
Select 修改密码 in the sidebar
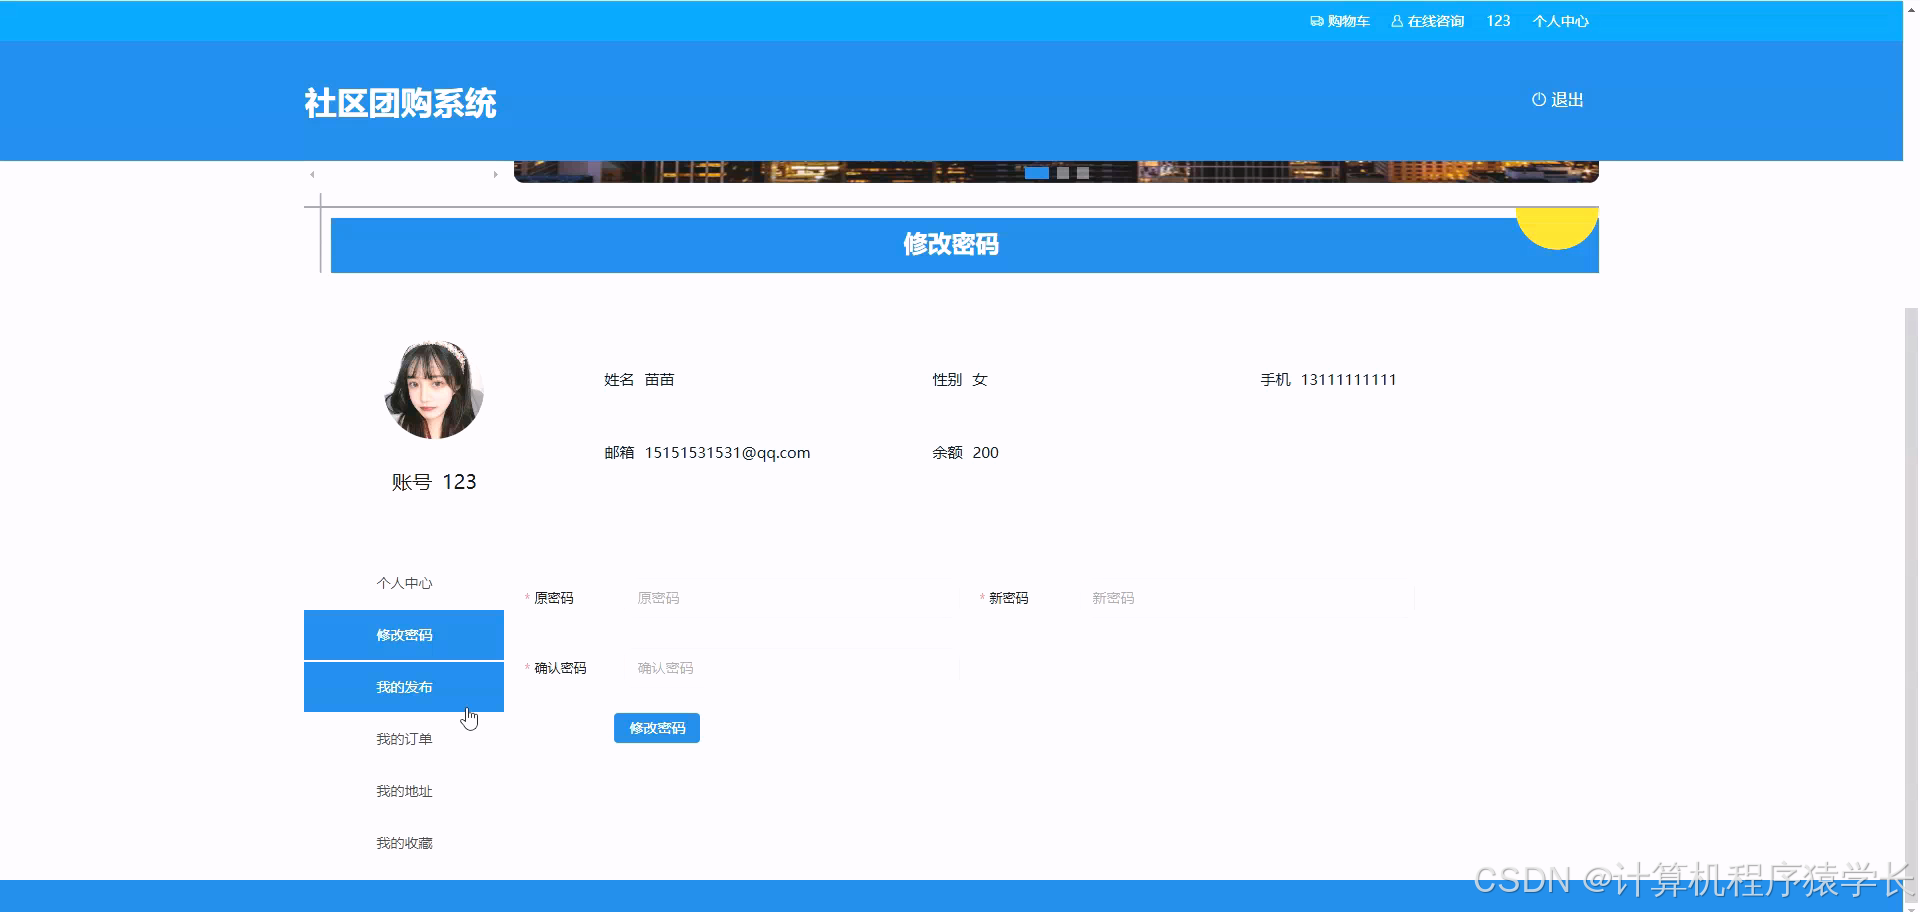click(403, 634)
